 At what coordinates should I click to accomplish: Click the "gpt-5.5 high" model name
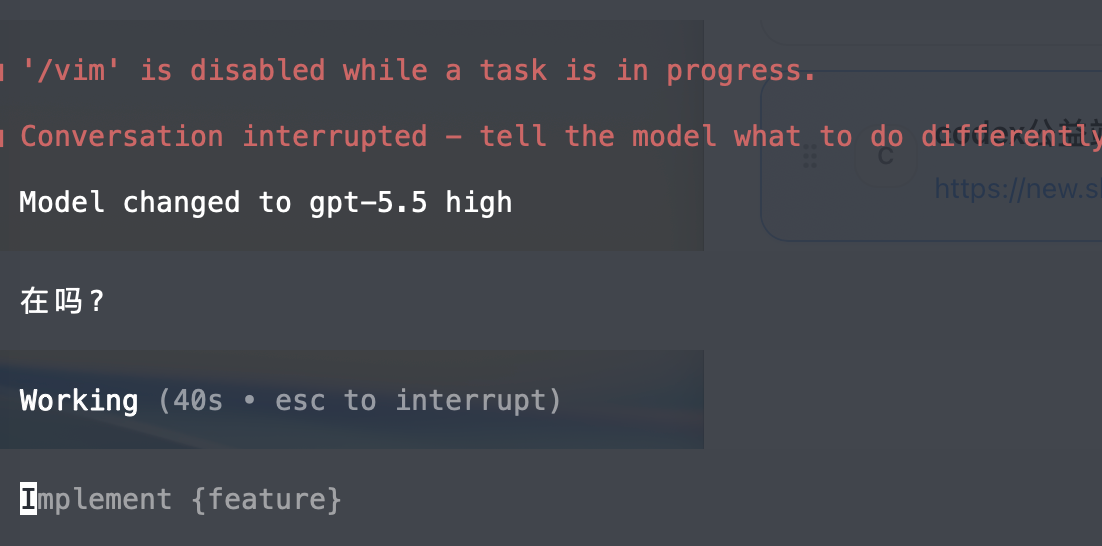pyautogui.click(x=410, y=202)
